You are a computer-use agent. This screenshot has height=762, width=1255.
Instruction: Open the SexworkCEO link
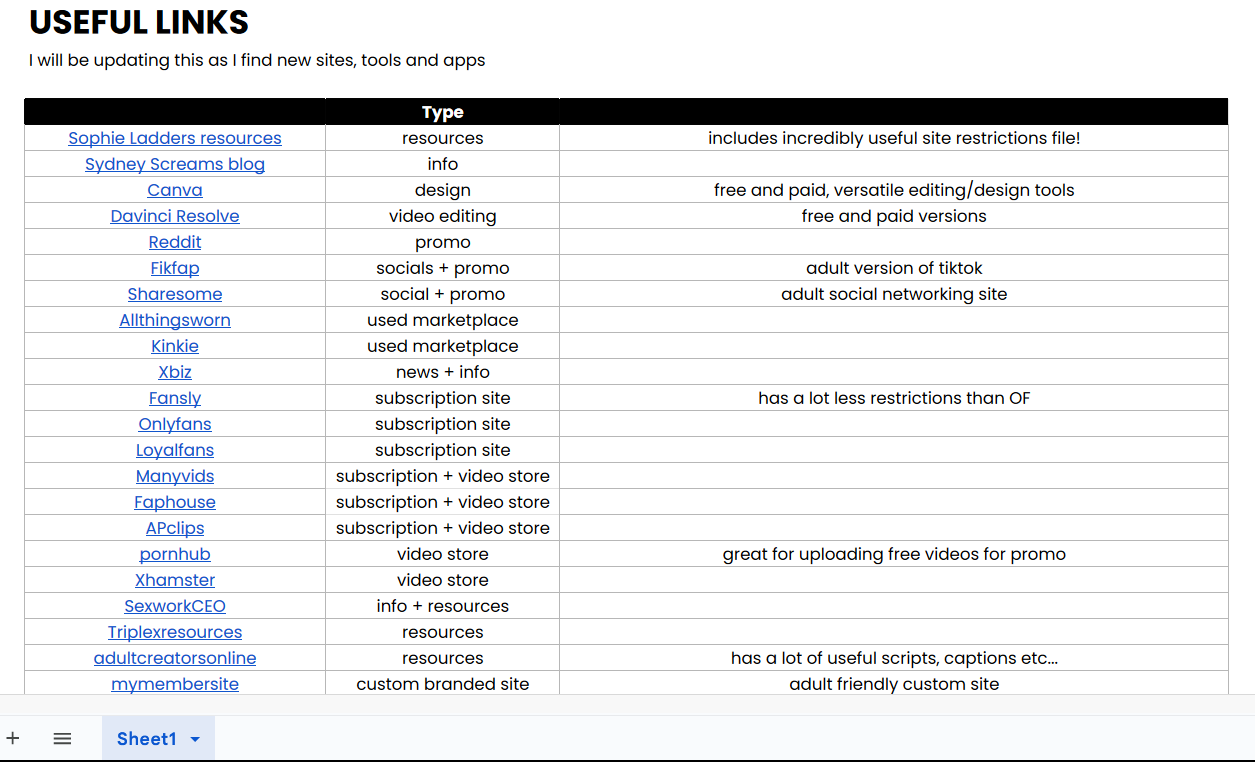(x=175, y=606)
